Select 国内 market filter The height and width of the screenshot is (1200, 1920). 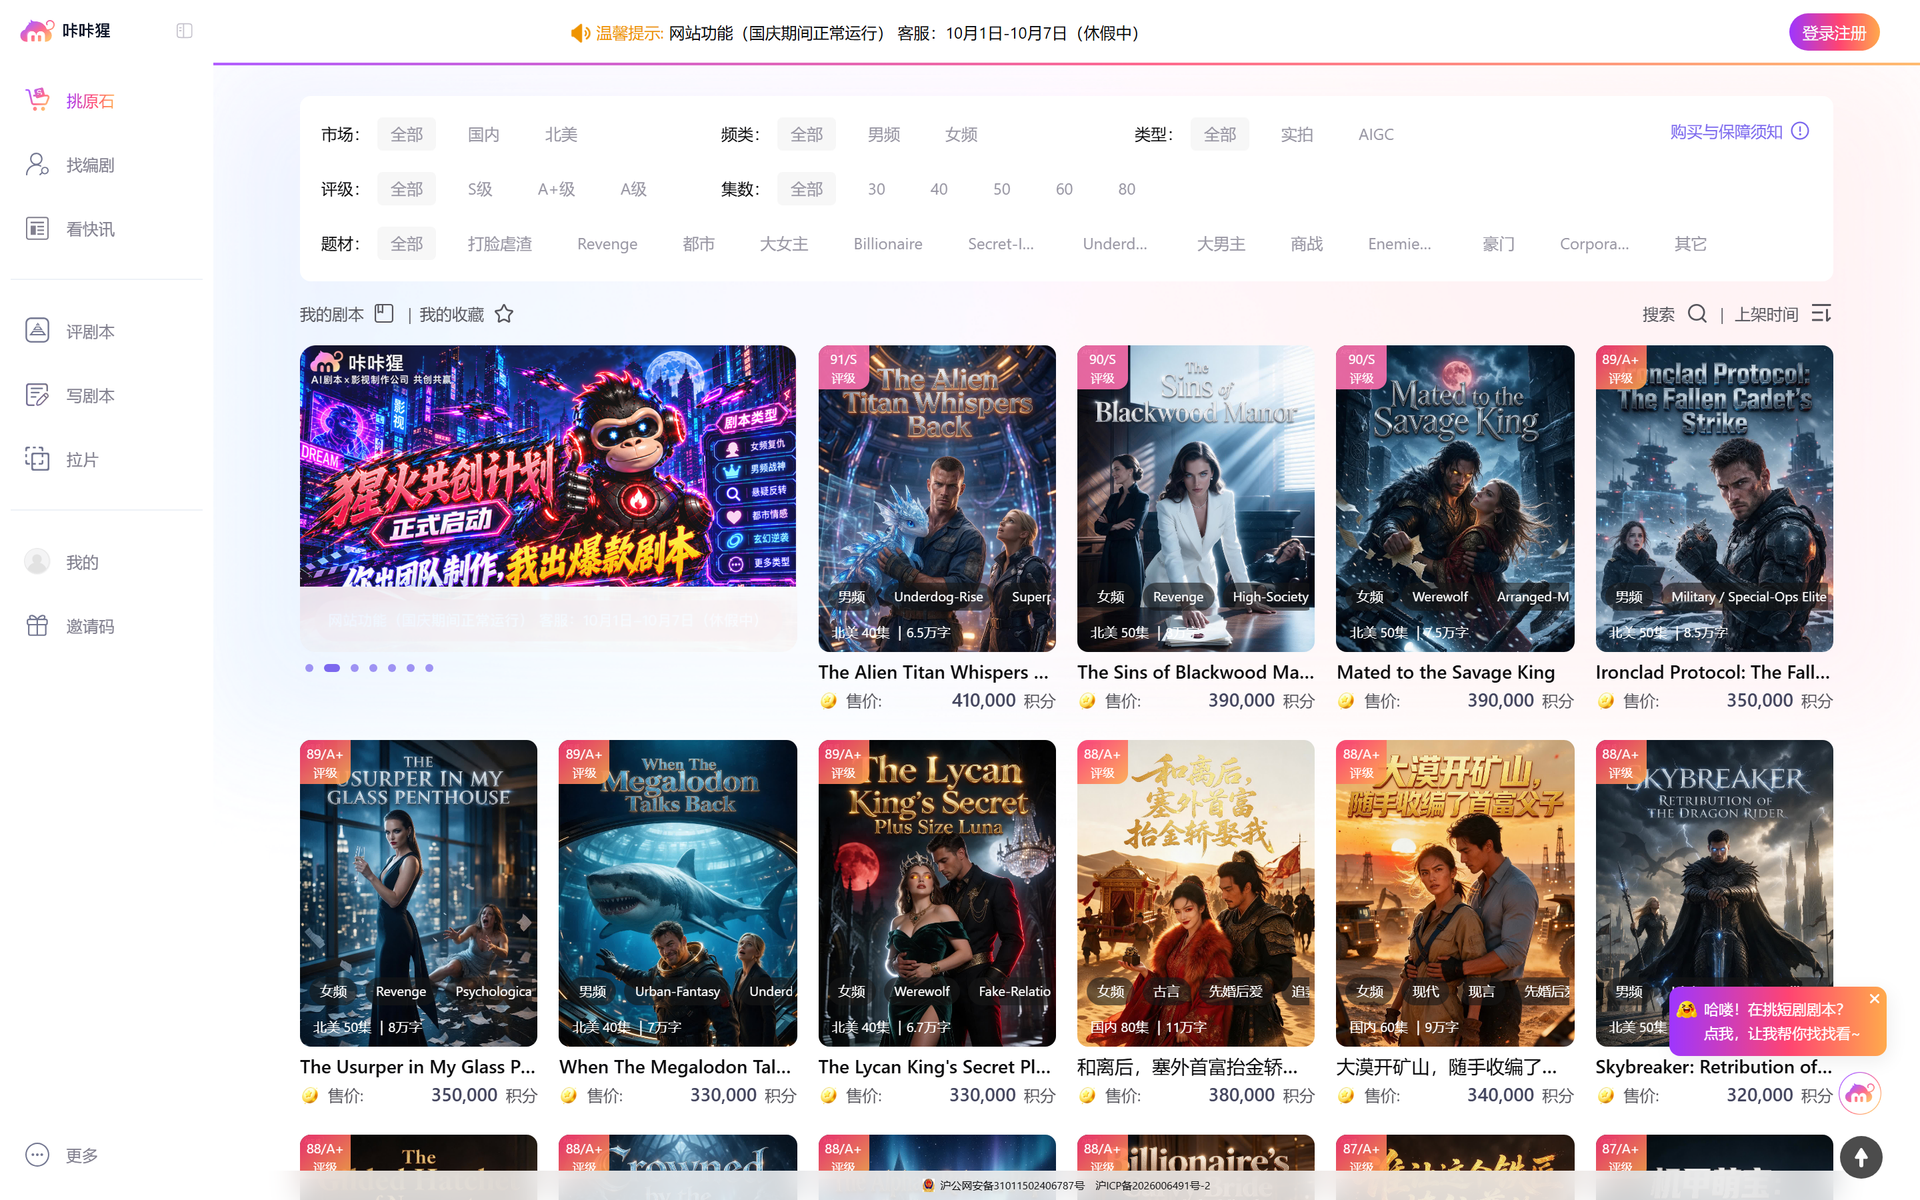(x=483, y=134)
